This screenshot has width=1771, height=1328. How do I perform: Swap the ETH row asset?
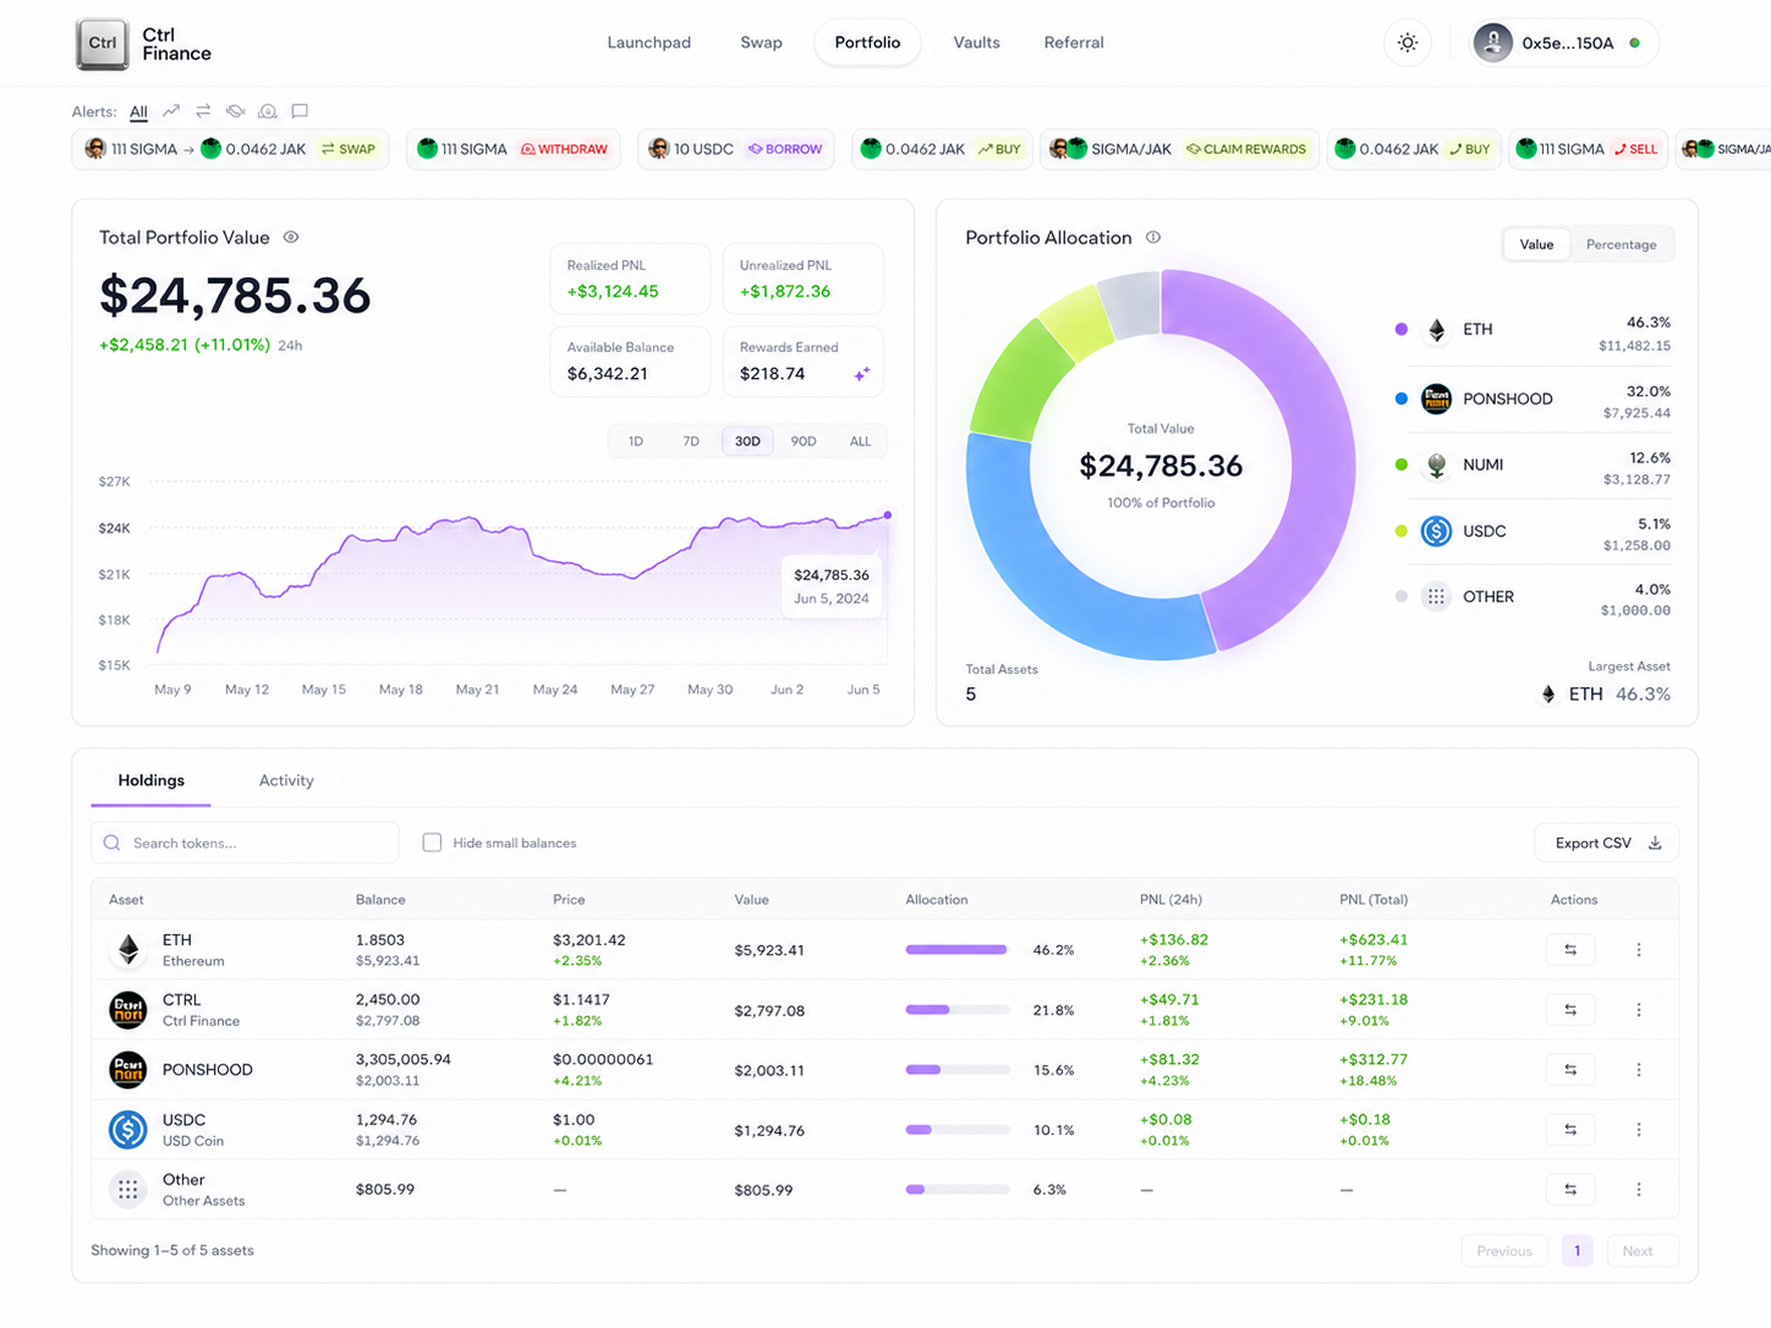coord(1570,950)
